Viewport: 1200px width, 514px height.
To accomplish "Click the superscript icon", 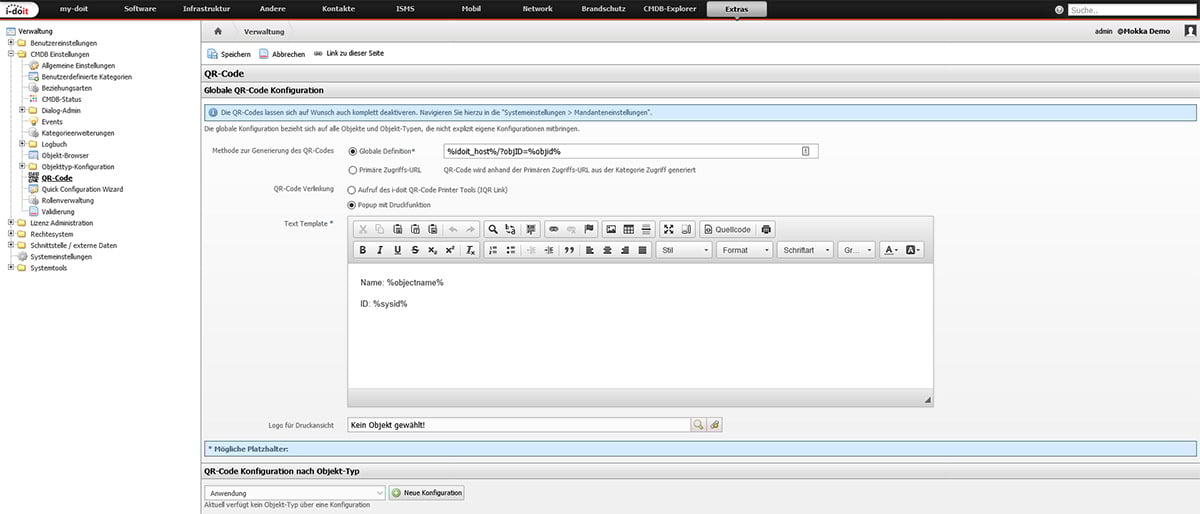I will [x=450, y=250].
